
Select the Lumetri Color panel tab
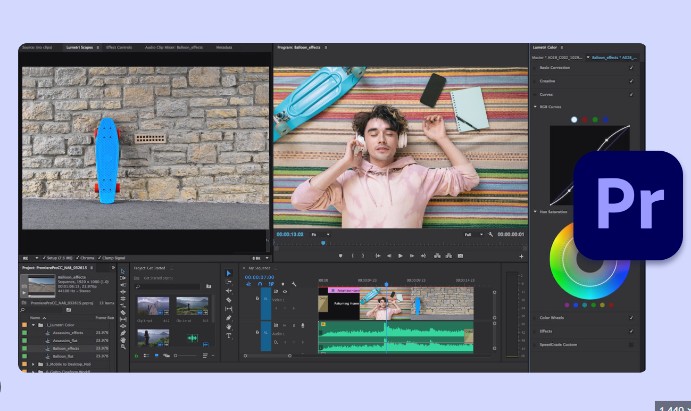point(545,48)
